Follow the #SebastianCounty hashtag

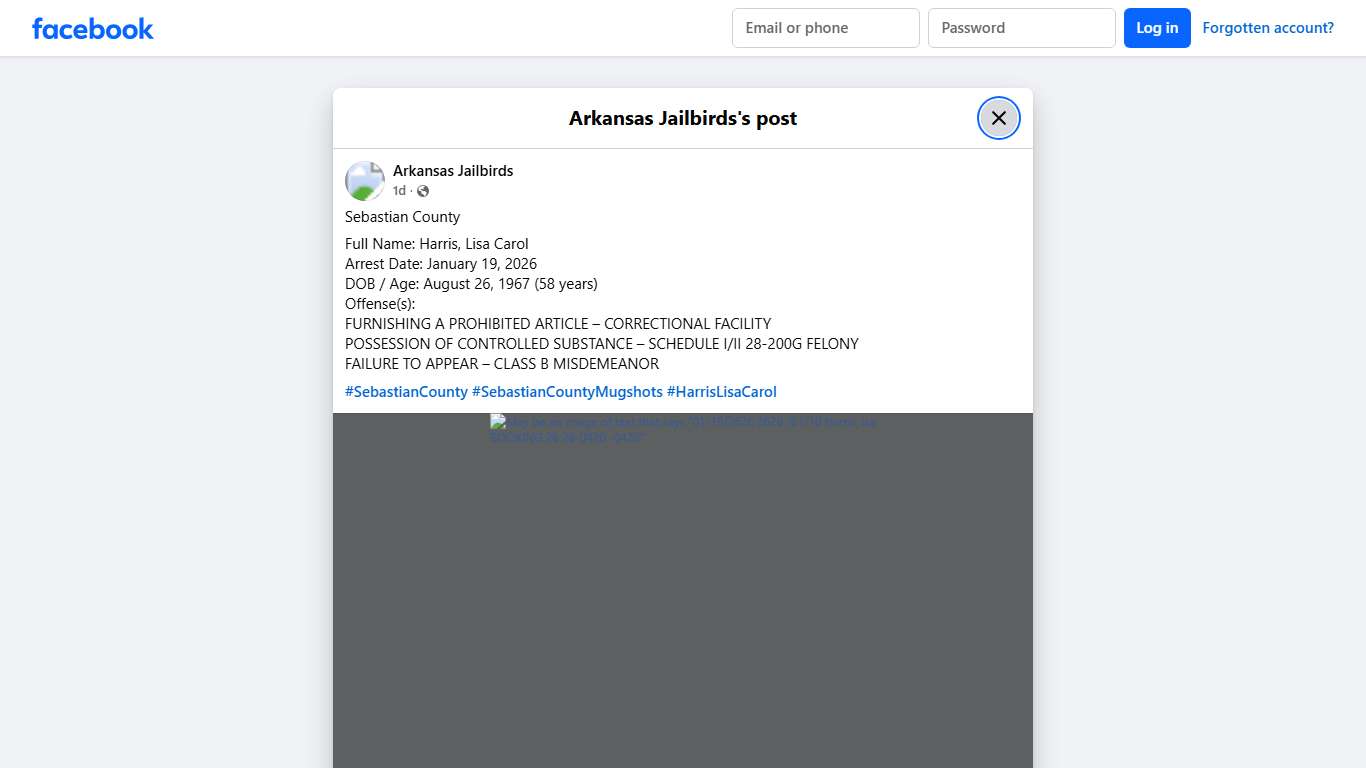[406, 392]
